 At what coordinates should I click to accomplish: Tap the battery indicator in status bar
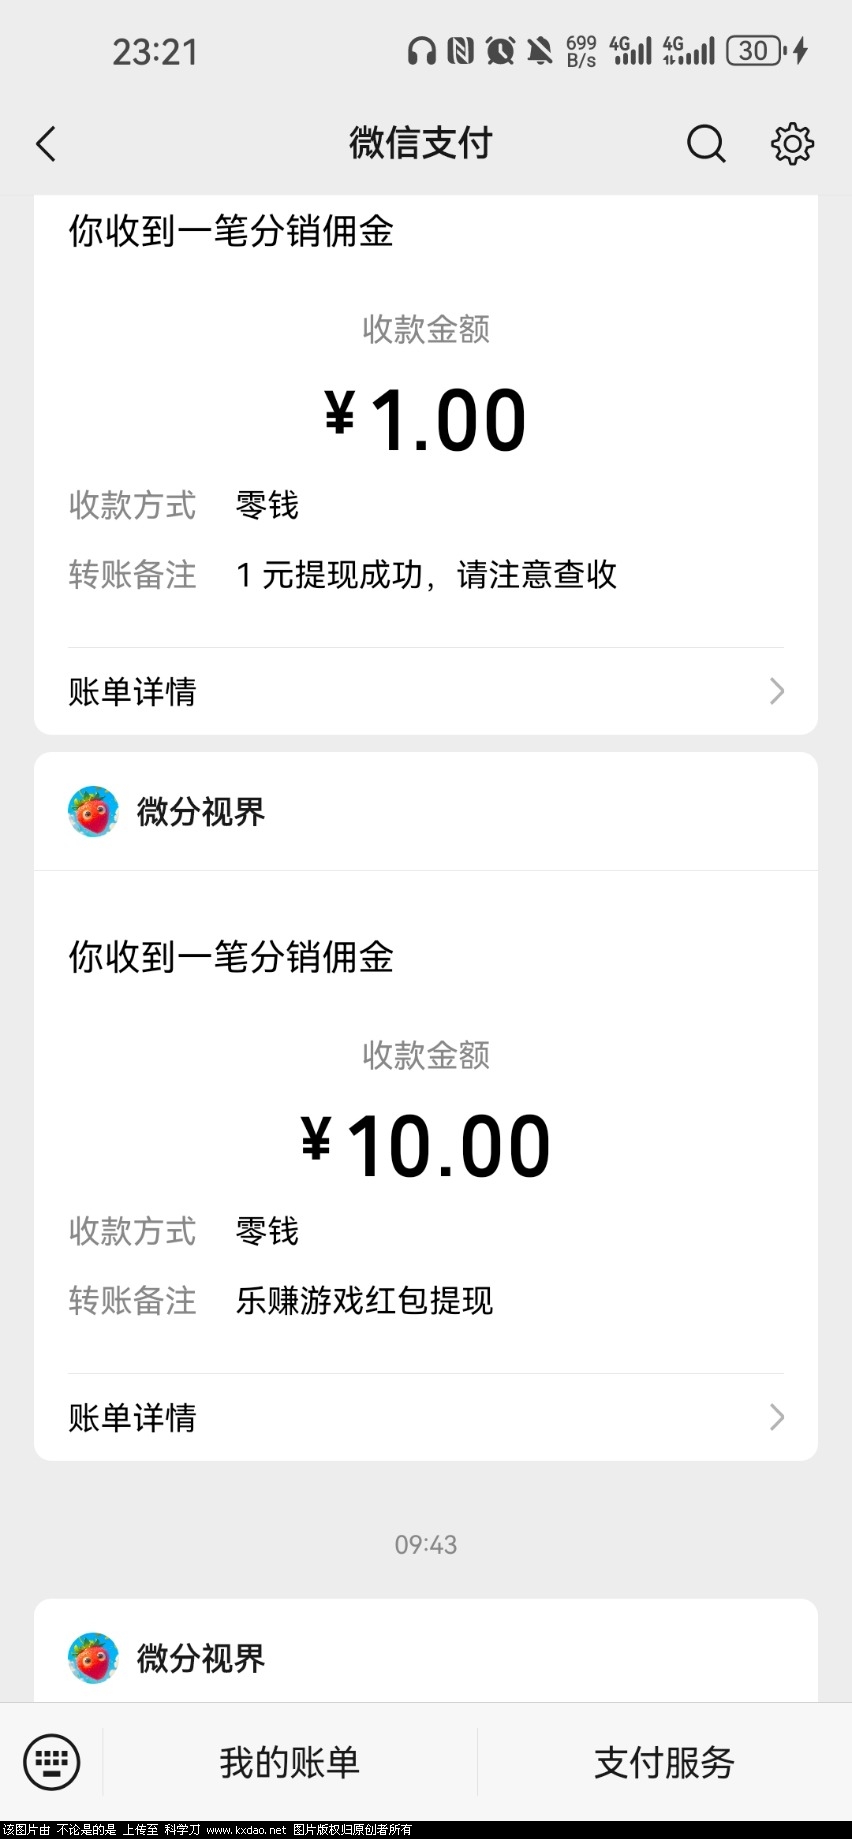pos(755,51)
